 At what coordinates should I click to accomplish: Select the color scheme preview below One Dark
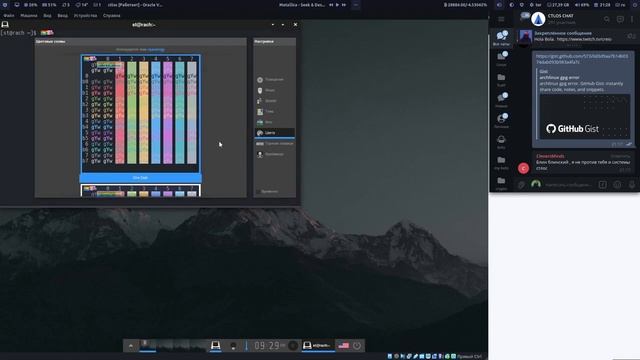click(x=140, y=191)
